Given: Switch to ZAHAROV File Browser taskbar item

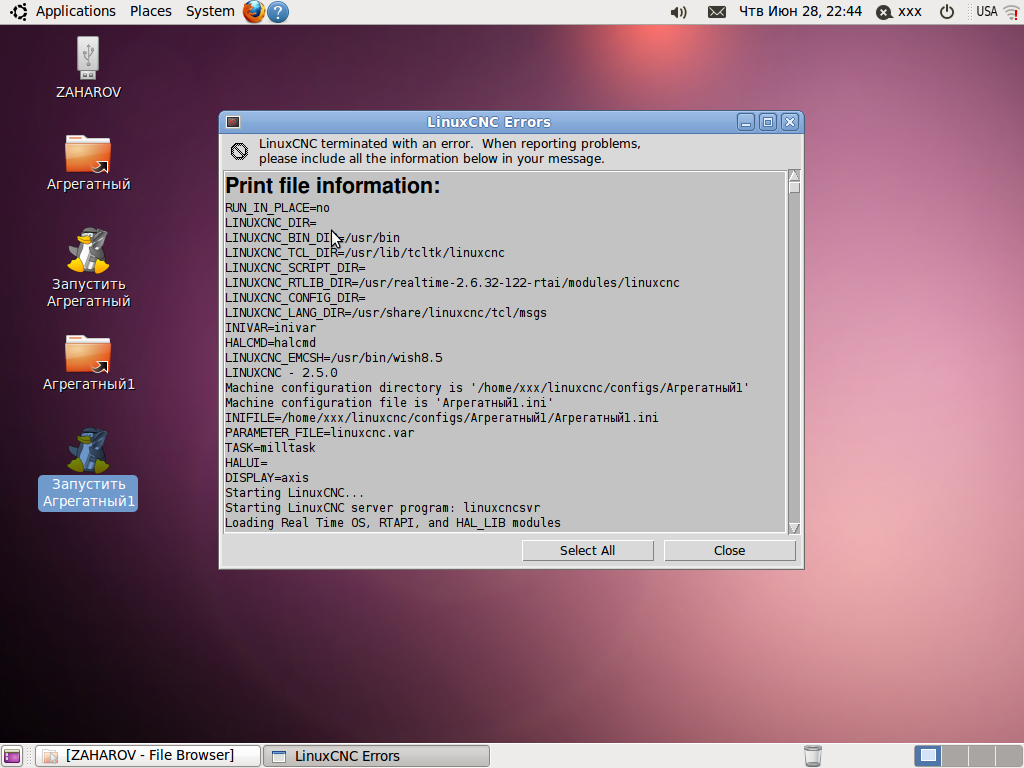Looking at the screenshot, I should point(148,756).
